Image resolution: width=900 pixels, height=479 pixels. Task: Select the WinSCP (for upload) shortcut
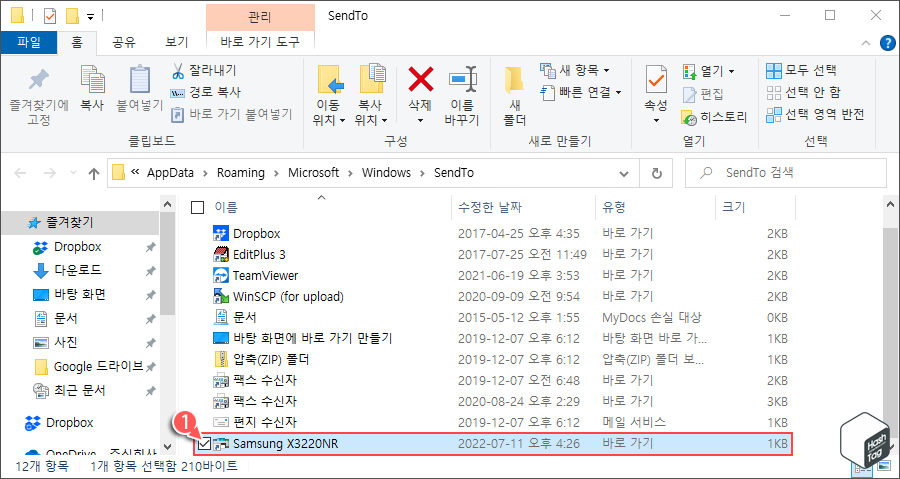tap(288, 297)
